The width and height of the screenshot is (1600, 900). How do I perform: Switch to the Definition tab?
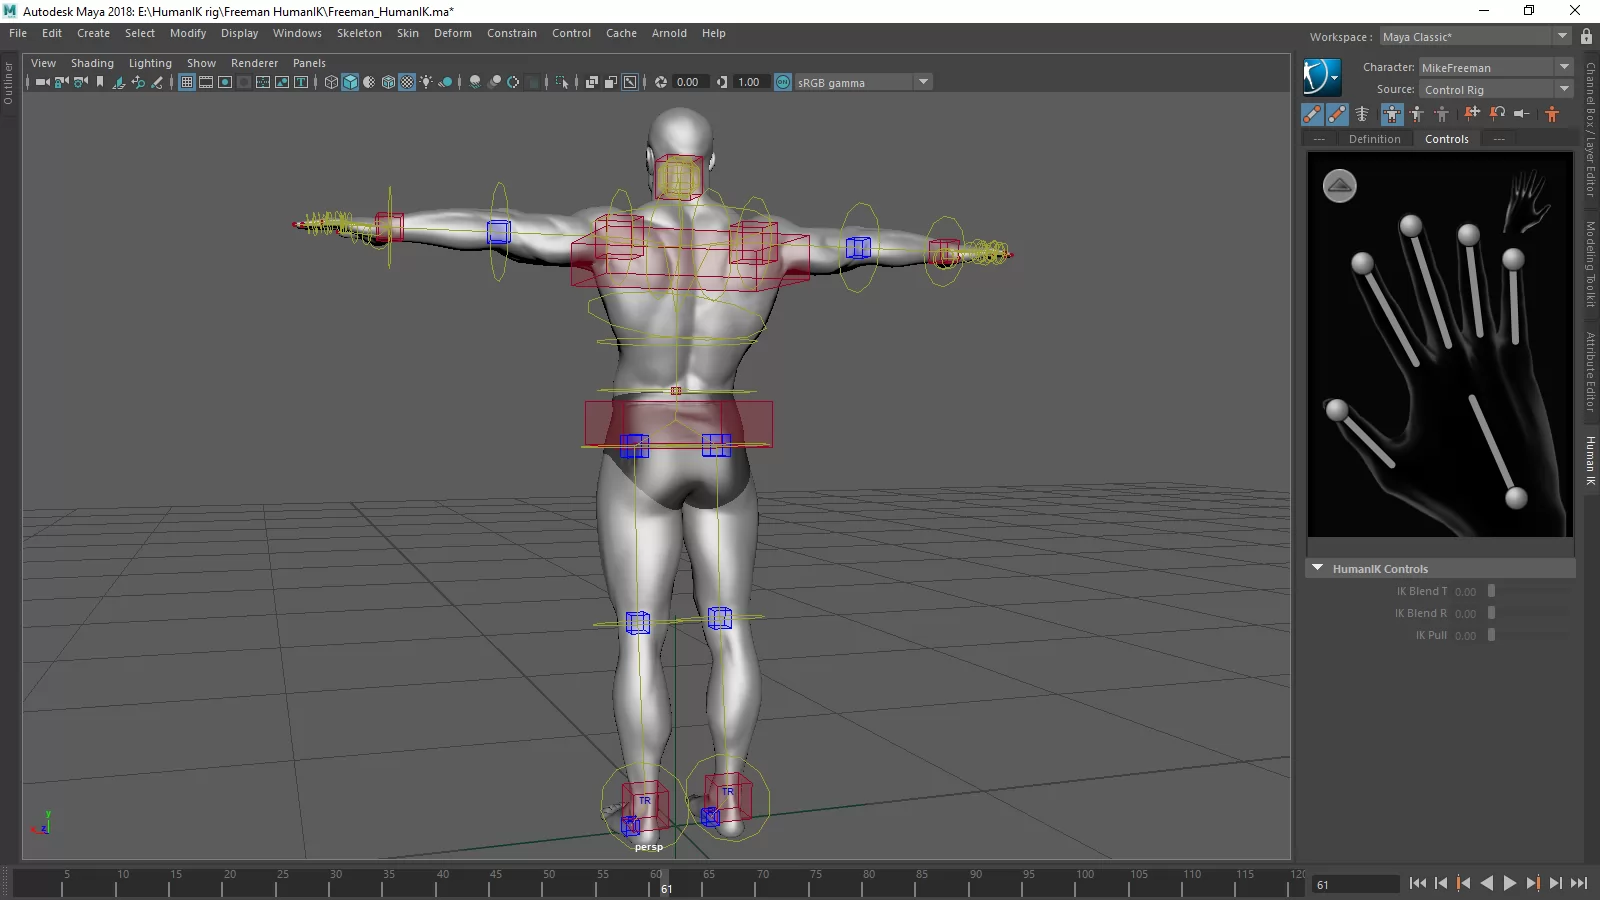(1374, 139)
